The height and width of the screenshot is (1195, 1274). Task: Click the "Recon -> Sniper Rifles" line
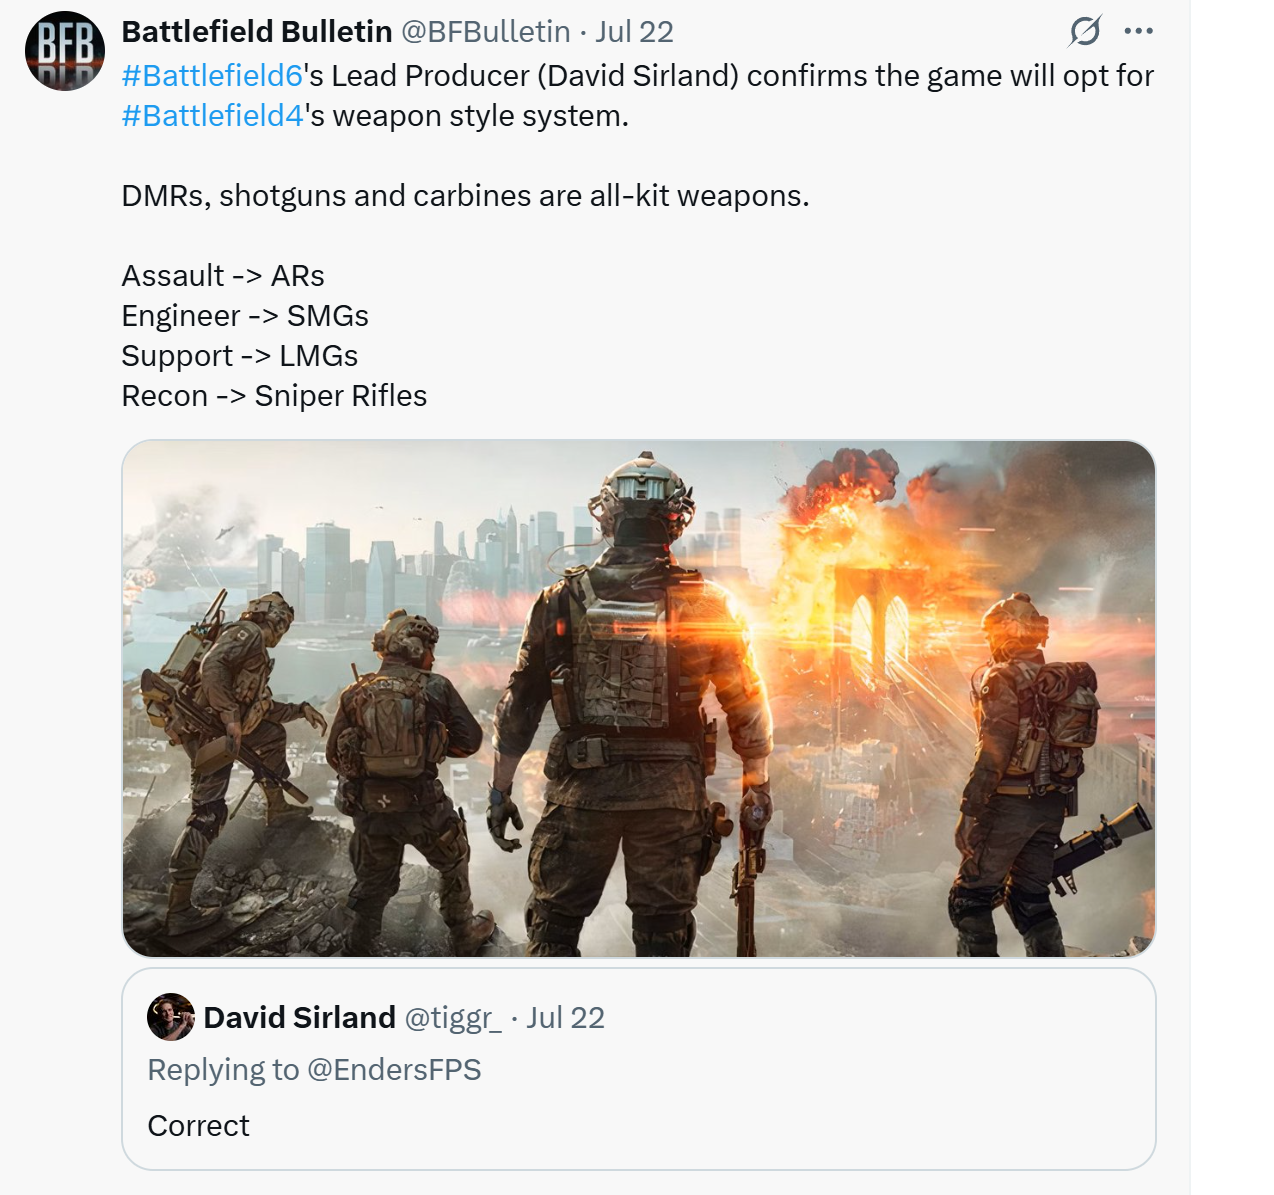click(274, 396)
